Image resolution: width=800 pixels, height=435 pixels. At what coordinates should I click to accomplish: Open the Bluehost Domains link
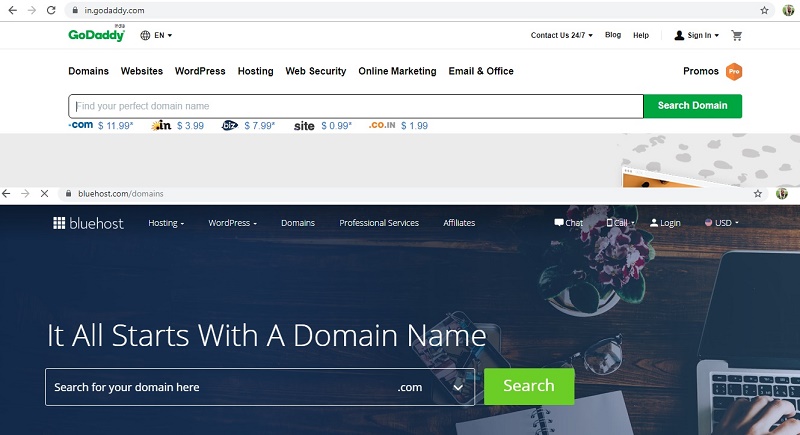coord(298,223)
